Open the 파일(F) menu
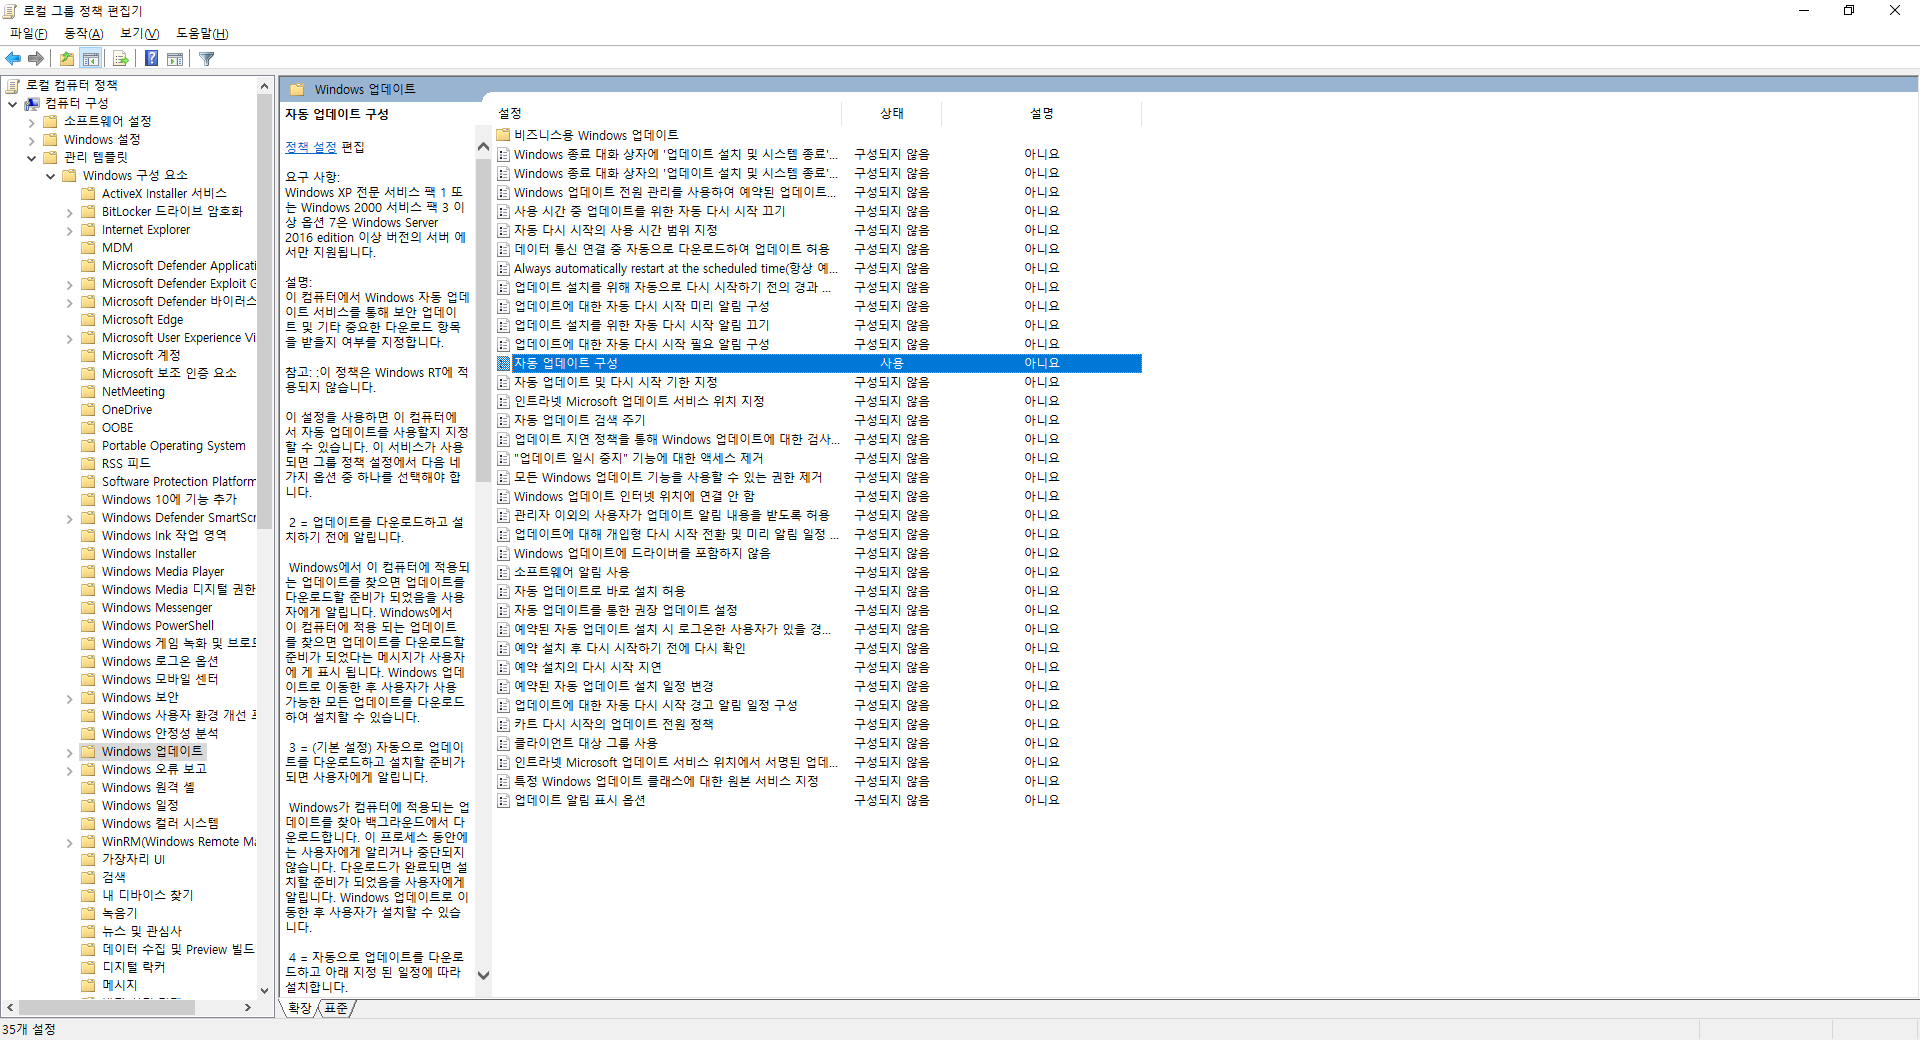Image resolution: width=1920 pixels, height=1040 pixels. [x=28, y=34]
